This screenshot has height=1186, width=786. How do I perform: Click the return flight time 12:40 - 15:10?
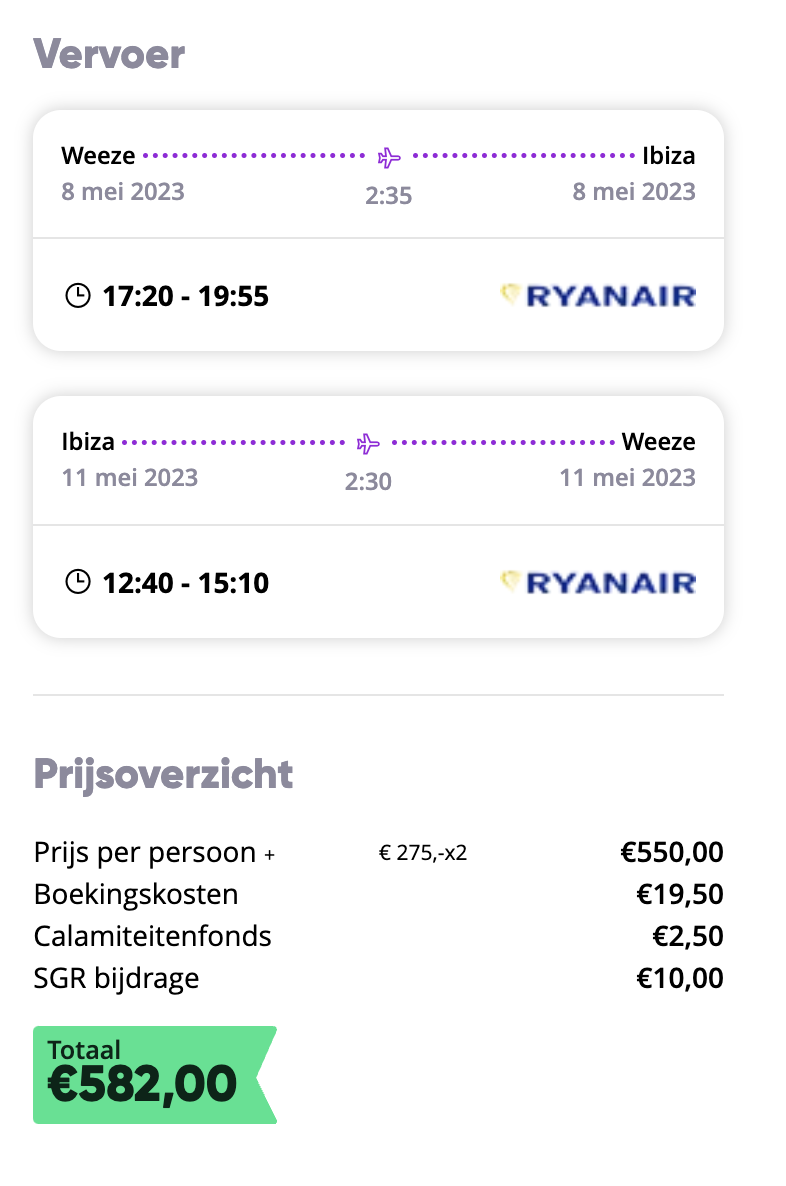pyautogui.click(x=185, y=582)
